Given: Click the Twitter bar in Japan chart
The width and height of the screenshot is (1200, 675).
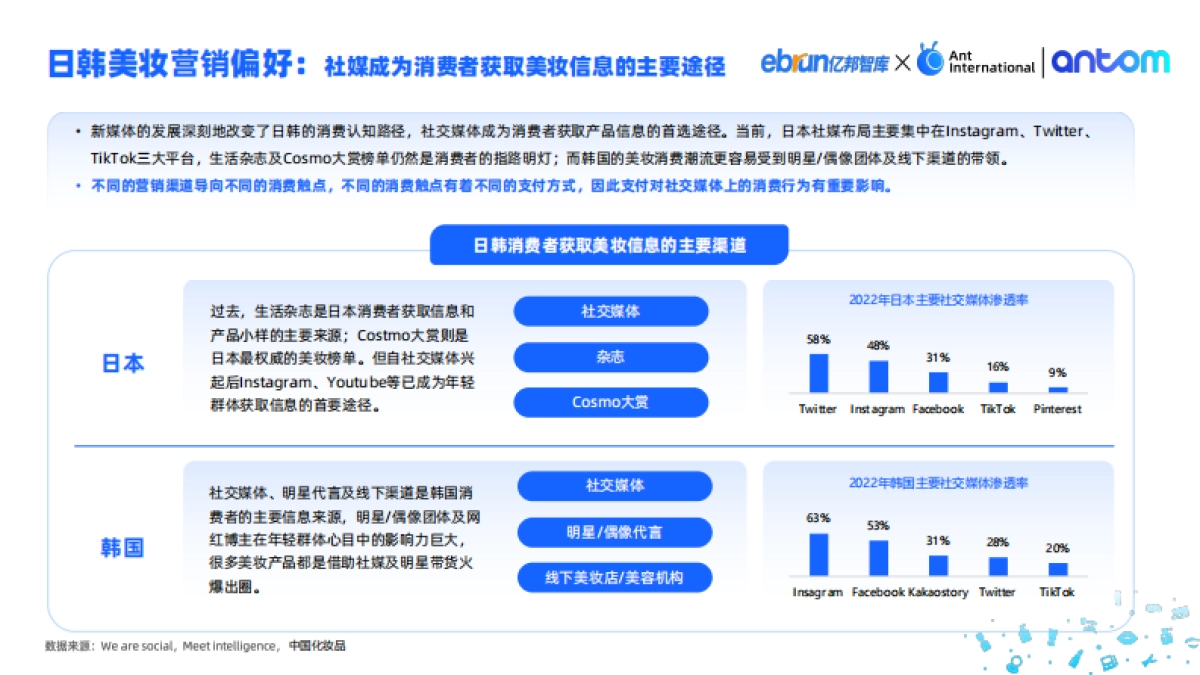Looking at the screenshot, I should click(x=817, y=373).
